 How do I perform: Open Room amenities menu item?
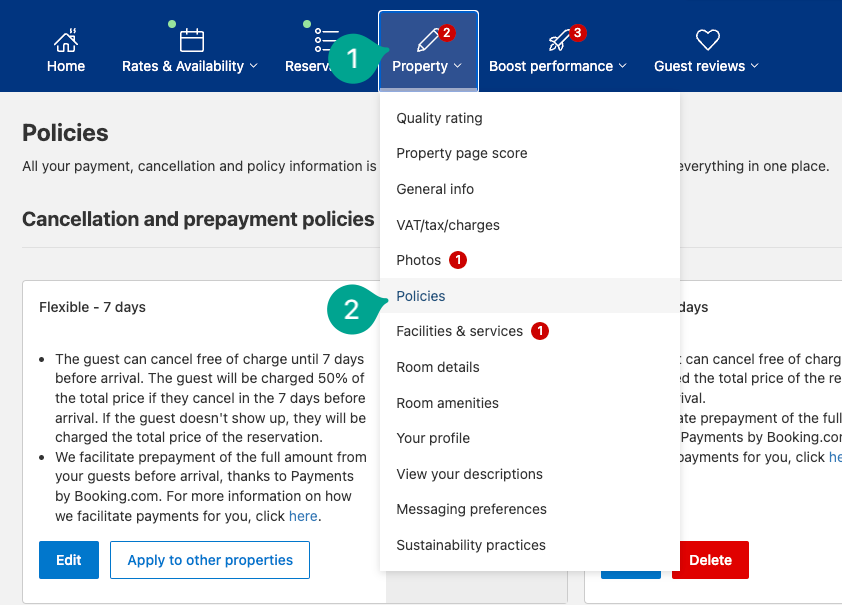(x=529, y=403)
